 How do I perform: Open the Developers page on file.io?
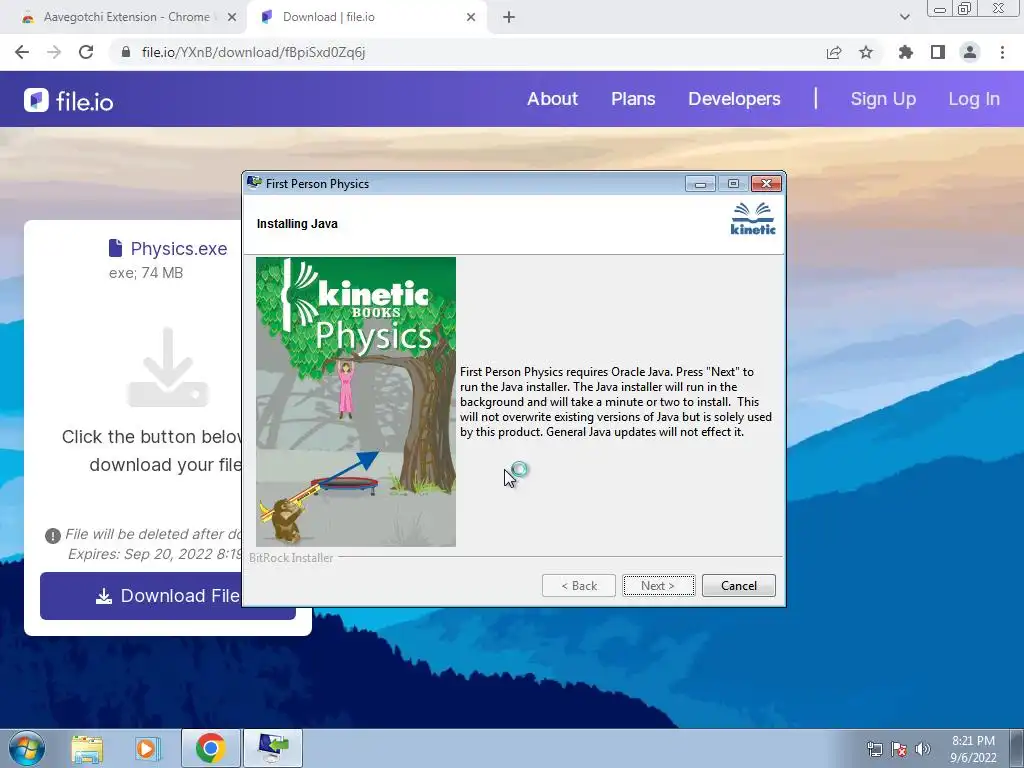[x=734, y=99]
